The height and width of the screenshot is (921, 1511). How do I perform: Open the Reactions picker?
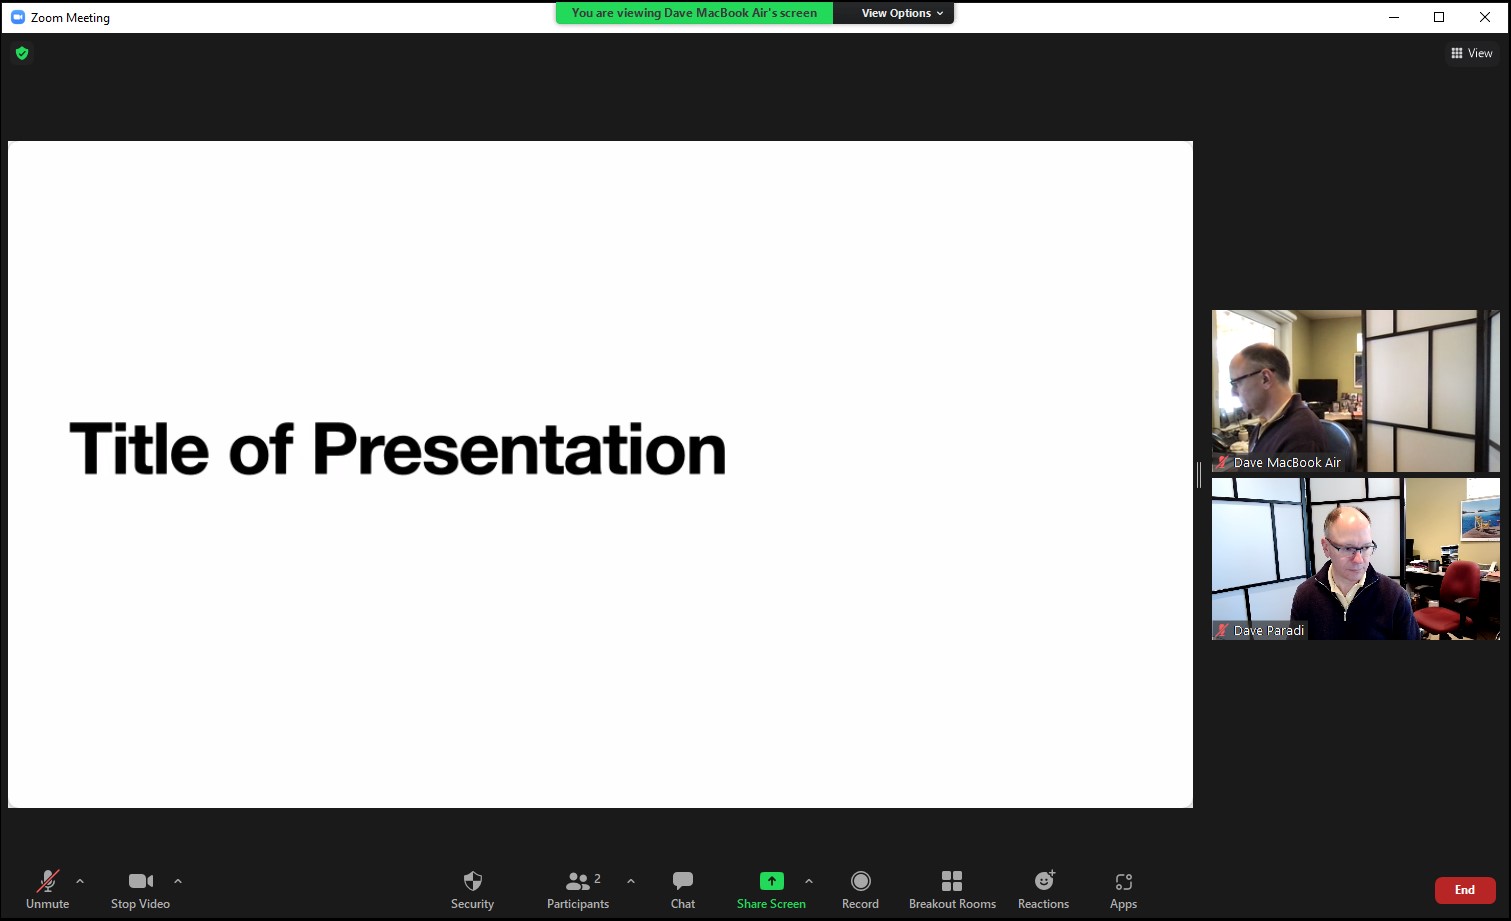(1043, 889)
